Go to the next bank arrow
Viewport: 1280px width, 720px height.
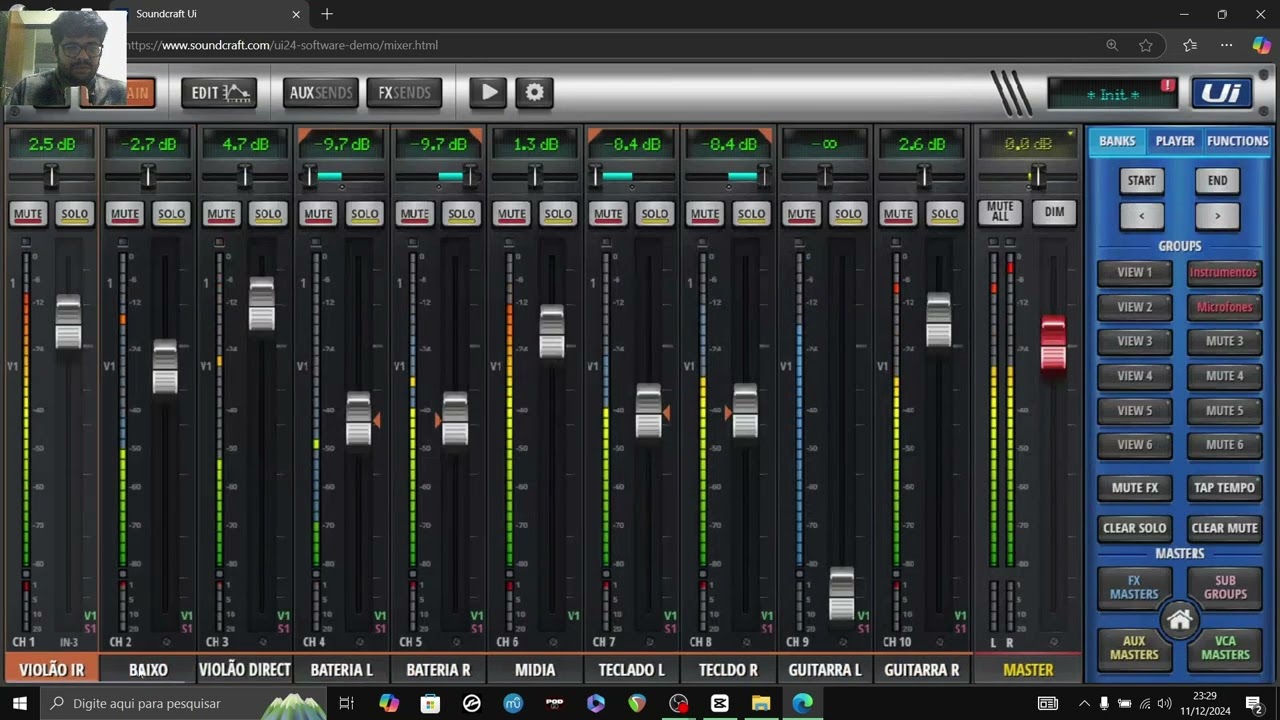1217,216
